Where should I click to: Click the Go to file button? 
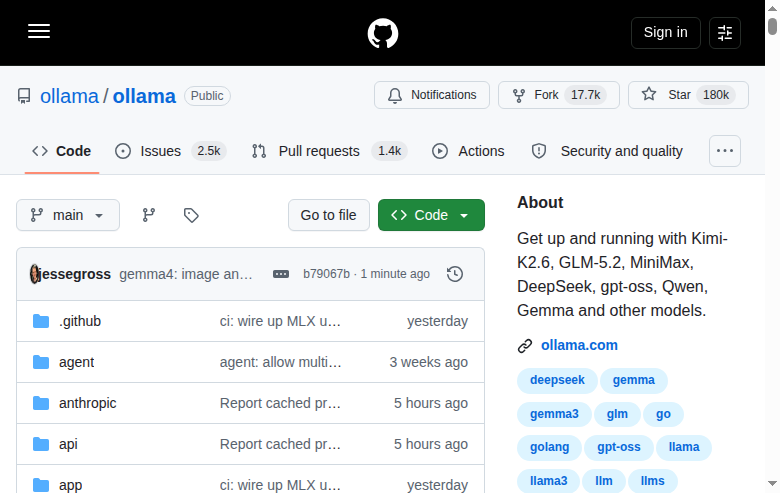pyautogui.click(x=328, y=215)
